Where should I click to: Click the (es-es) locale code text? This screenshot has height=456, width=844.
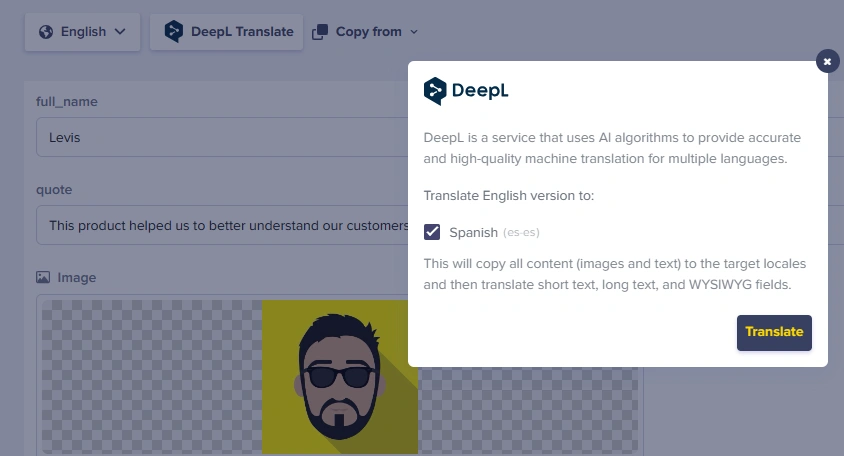click(521, 233)
